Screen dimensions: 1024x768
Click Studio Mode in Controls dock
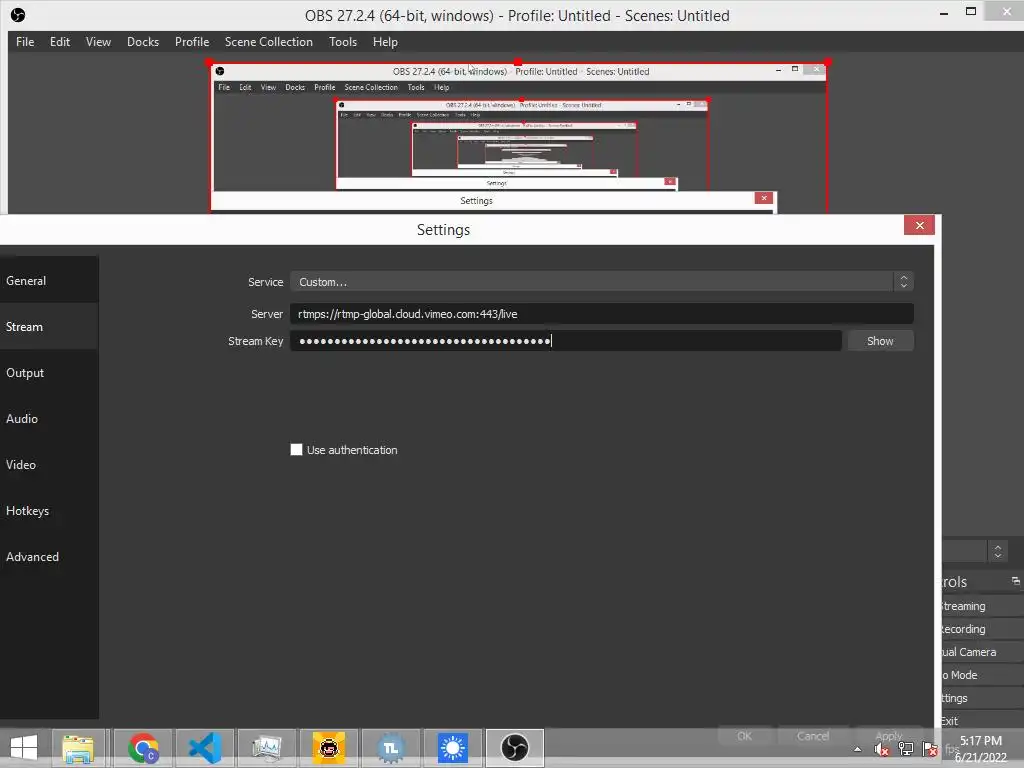(983, 675)
